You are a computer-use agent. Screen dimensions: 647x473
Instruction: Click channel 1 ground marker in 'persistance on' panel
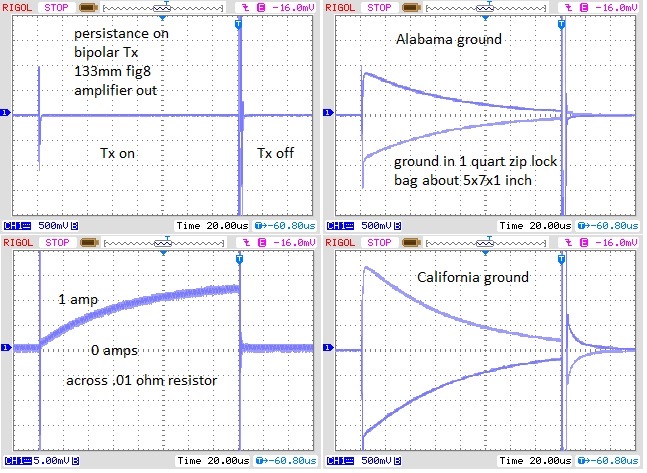tap(5, 113)
